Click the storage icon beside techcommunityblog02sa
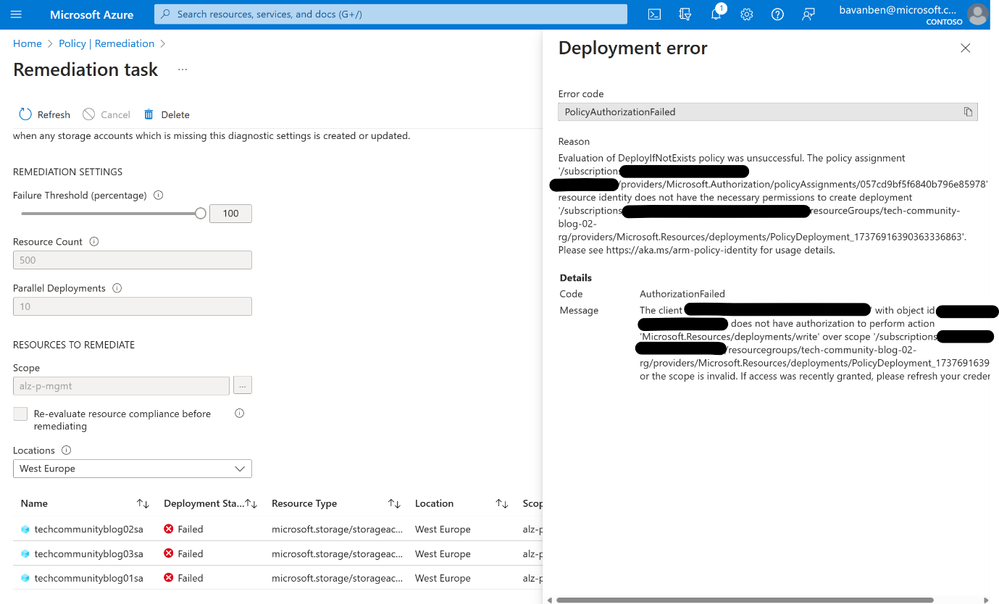The width and height of the screenshot is (999, 604). tap(25, 529)
